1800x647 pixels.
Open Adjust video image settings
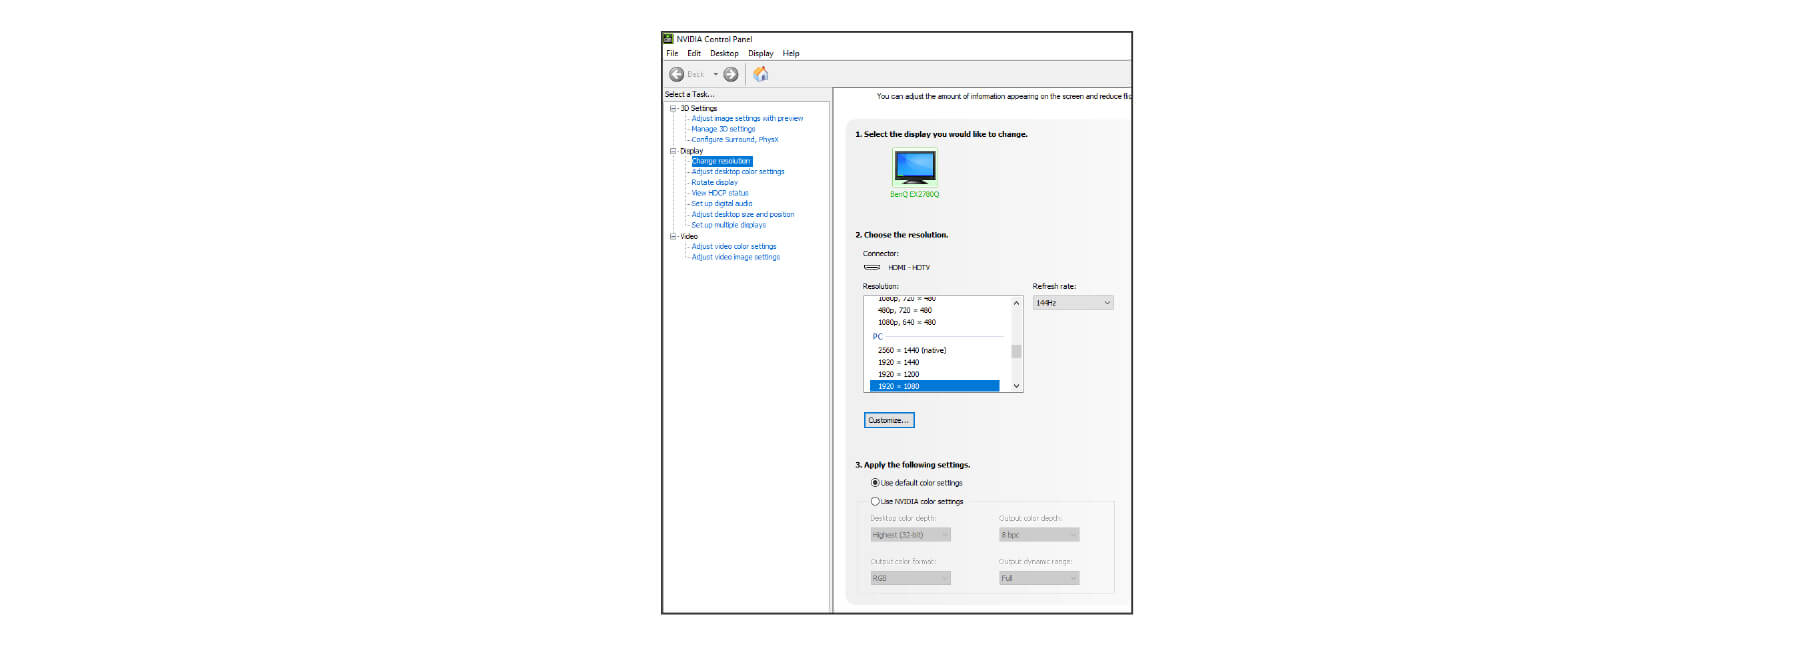pyautogui.click(x=736, y=257)
